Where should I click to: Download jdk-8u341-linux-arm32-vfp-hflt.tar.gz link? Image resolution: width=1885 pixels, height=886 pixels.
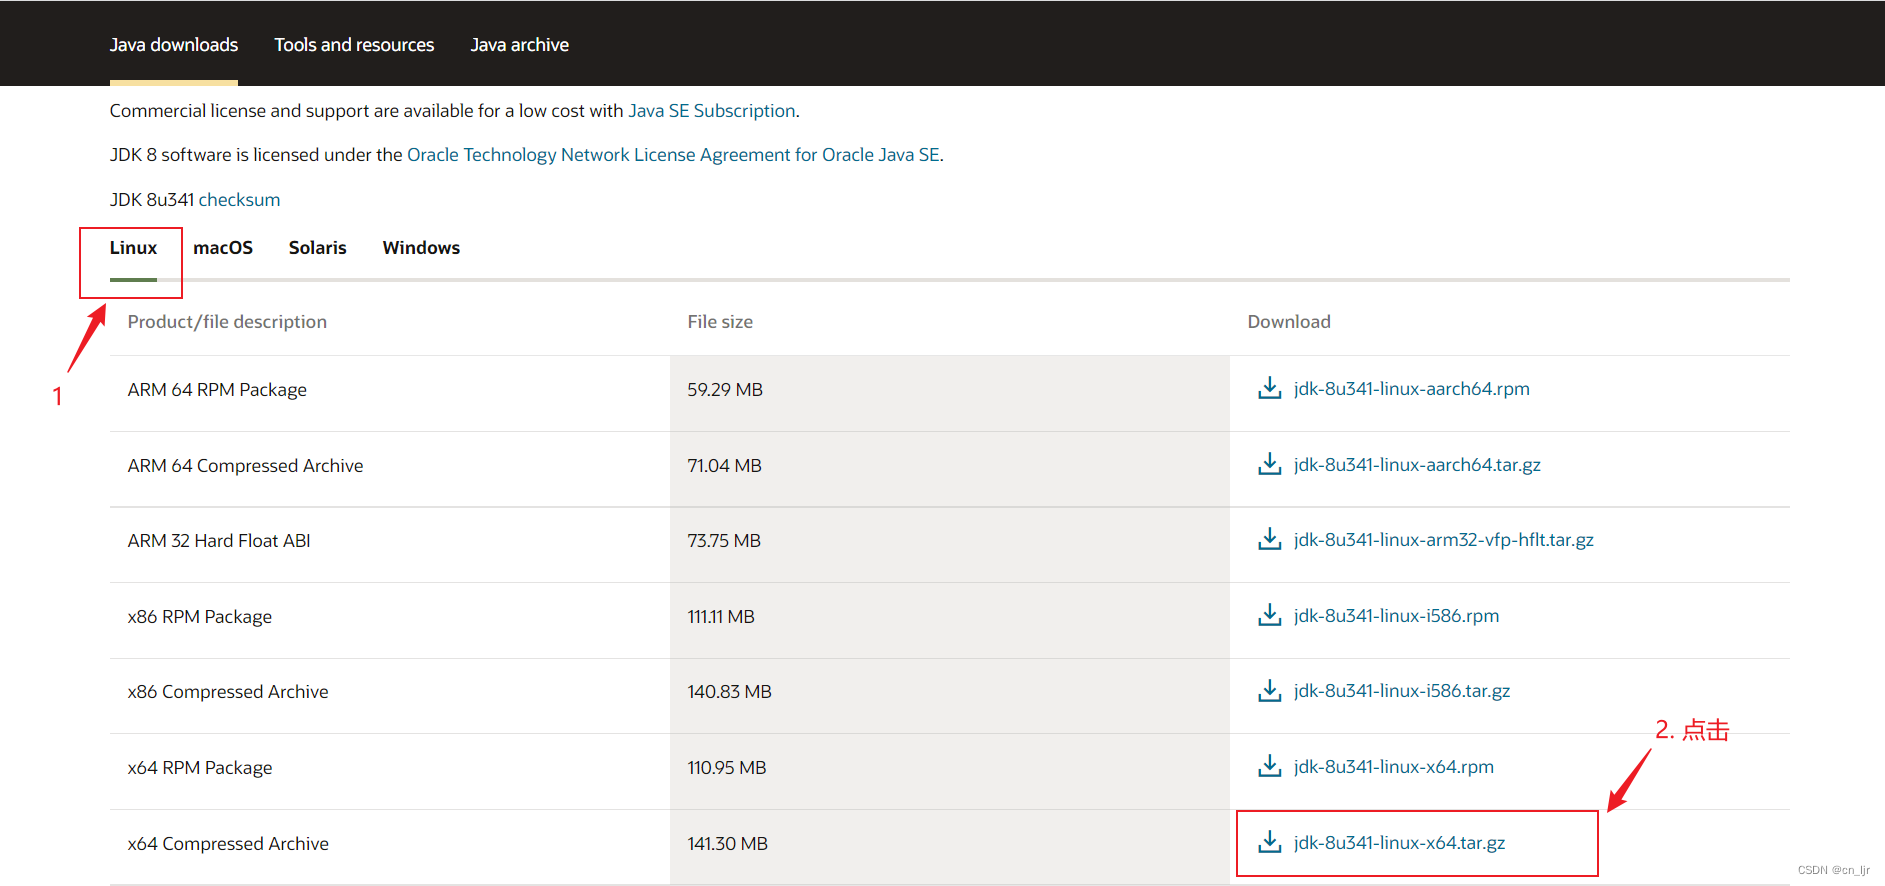coord(1443,540)
